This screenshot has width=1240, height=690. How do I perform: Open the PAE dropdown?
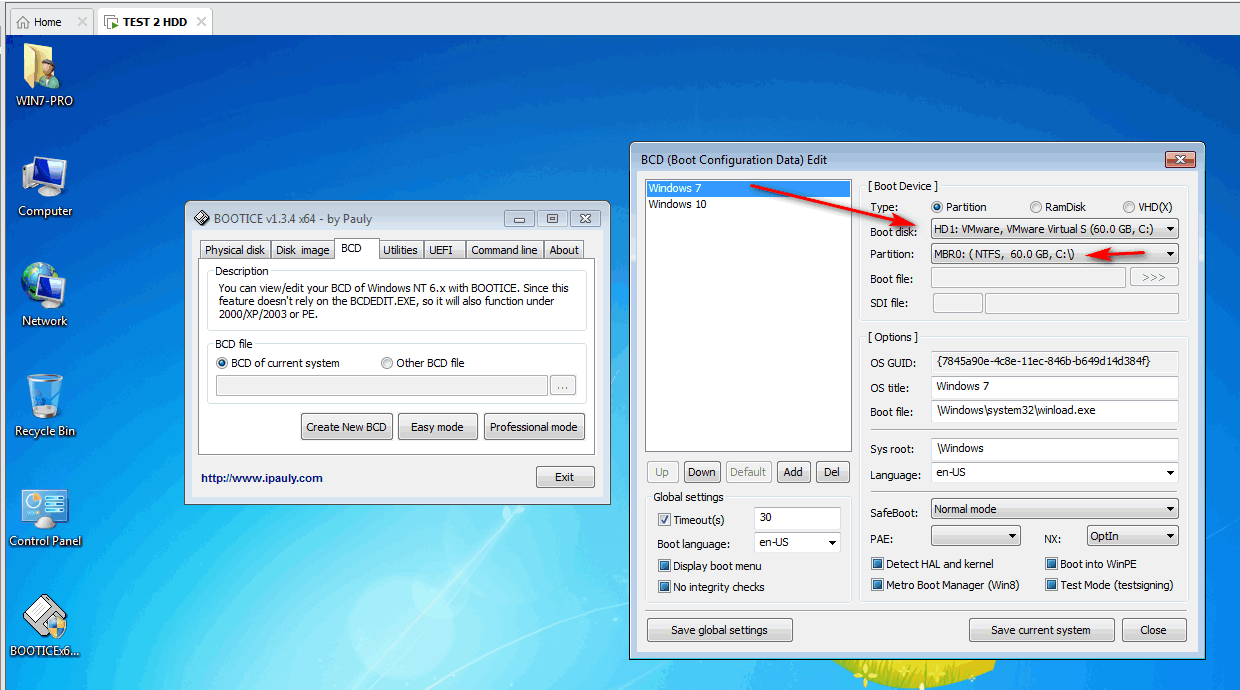tap(975, 536)
